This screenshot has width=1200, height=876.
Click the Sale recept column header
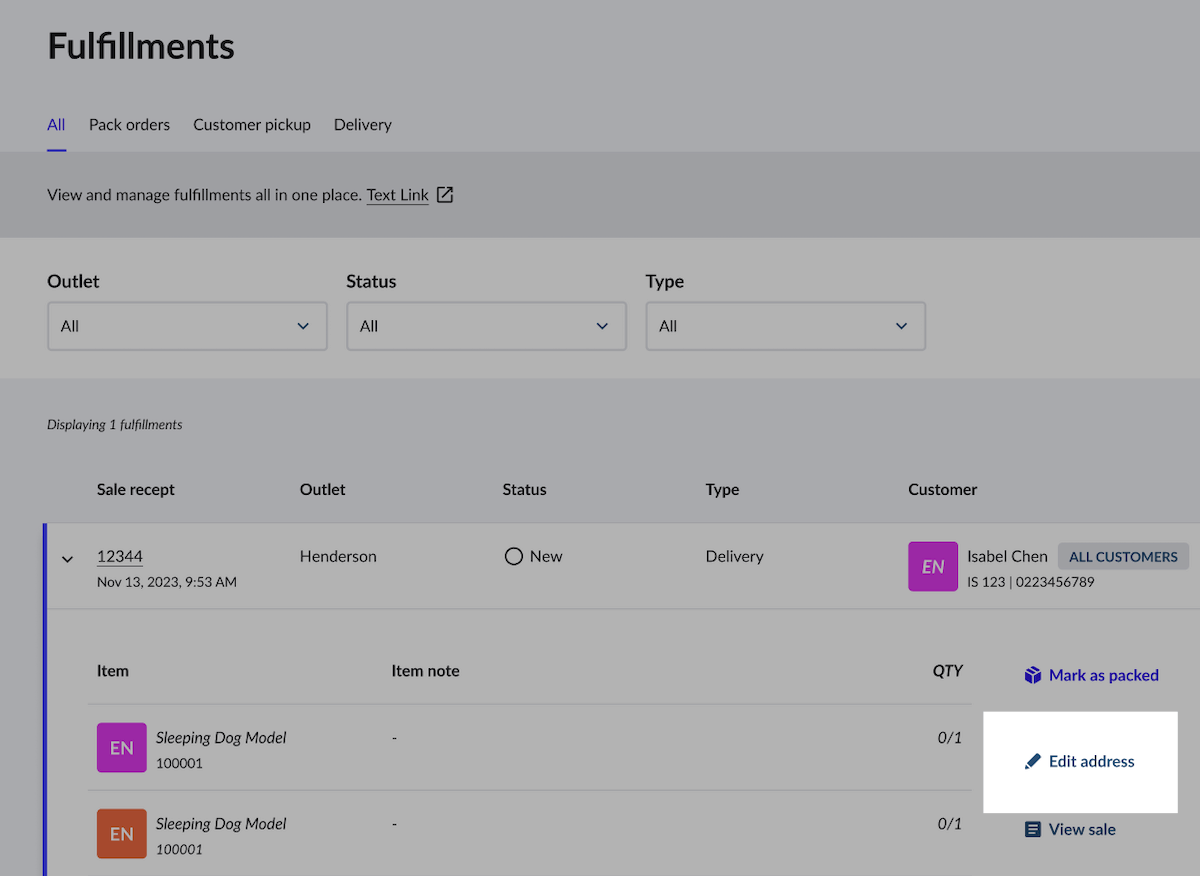click(x=136, y=490)
